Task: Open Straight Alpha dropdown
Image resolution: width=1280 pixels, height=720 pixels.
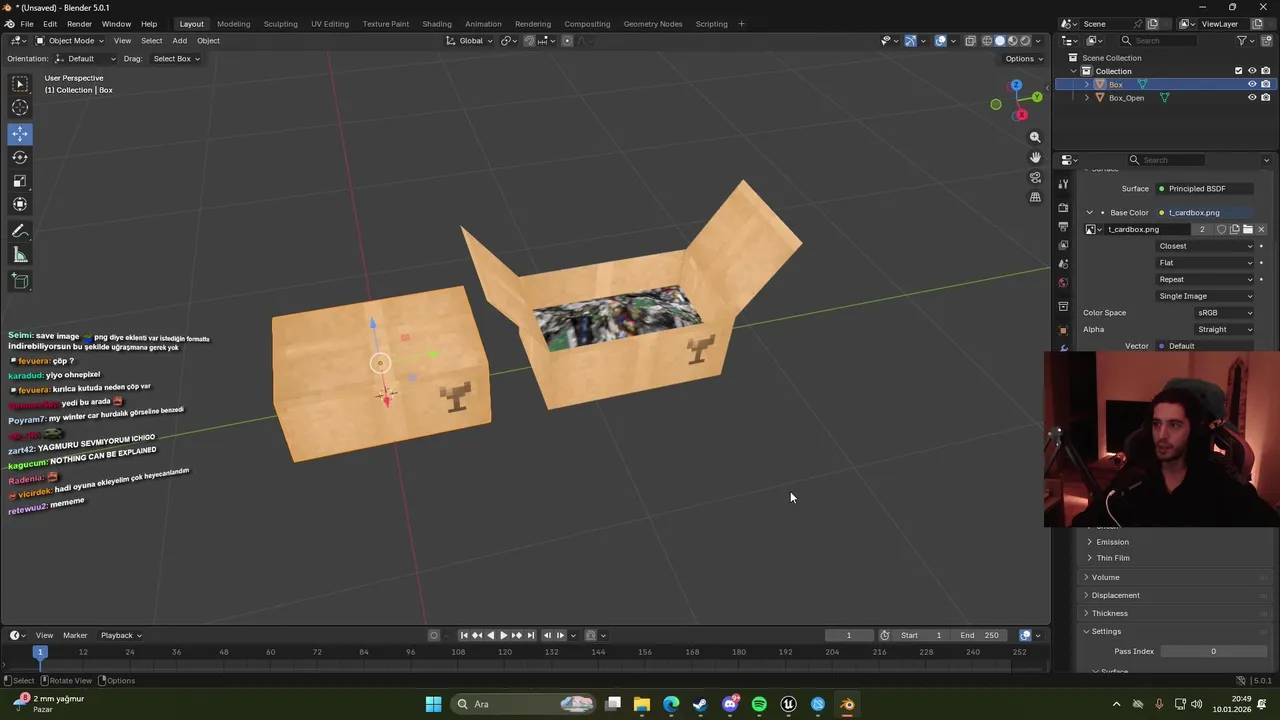Action: pos(1225,330)
